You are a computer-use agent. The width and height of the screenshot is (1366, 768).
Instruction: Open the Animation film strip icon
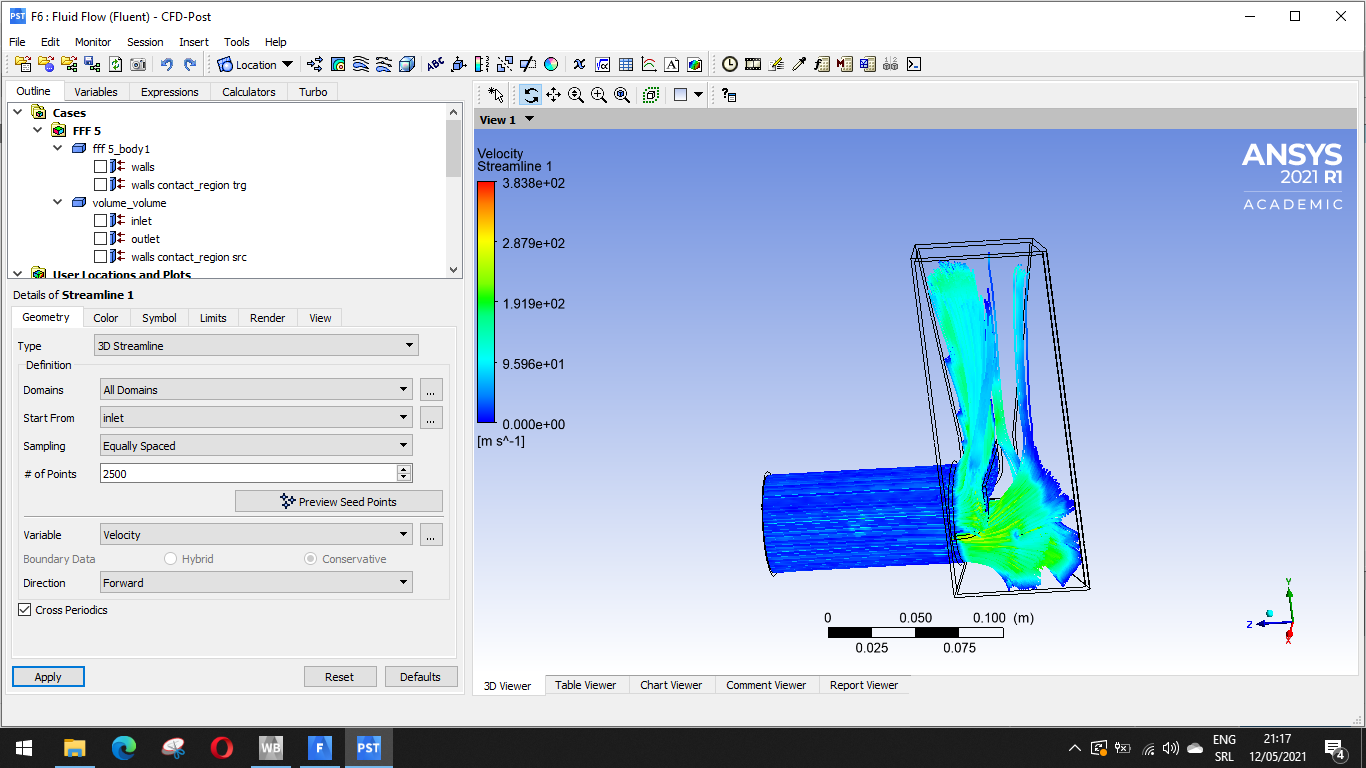click(753, 64)
